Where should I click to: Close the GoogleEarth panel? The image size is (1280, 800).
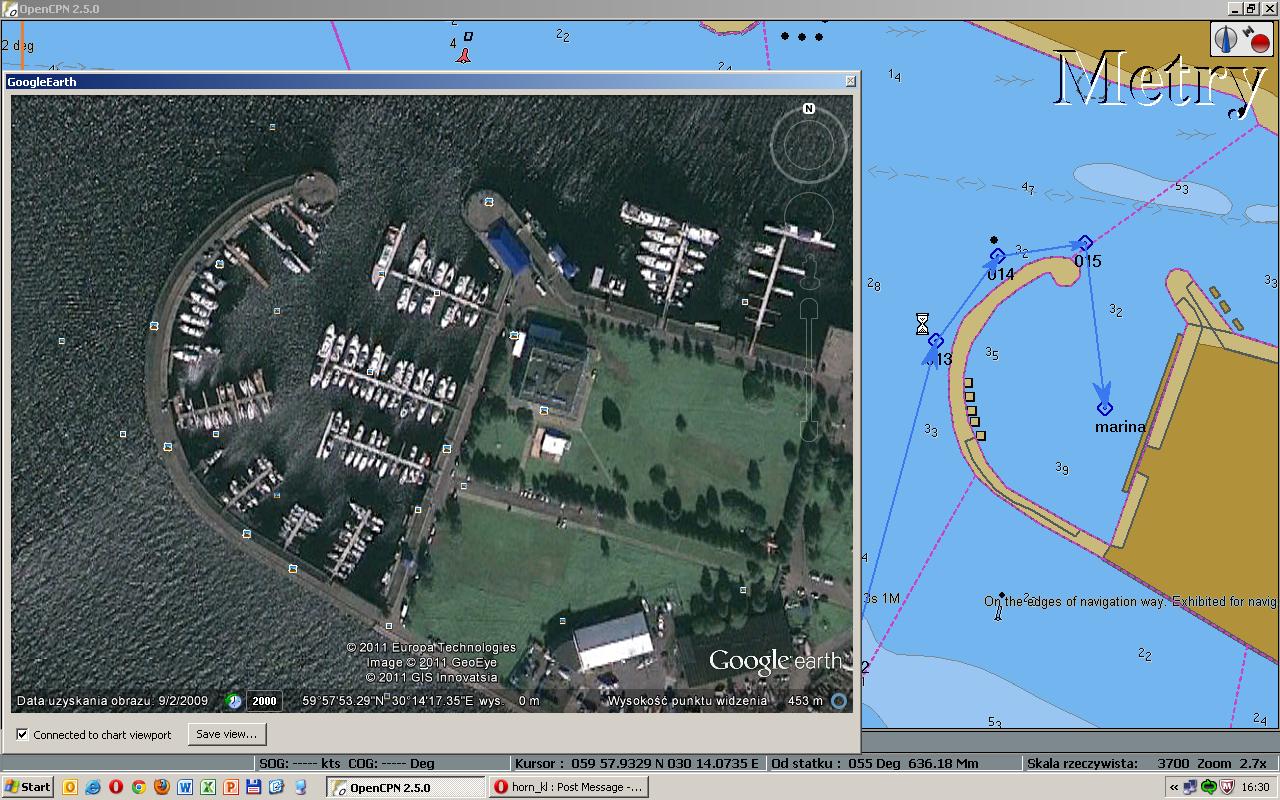tap(850, 81)
